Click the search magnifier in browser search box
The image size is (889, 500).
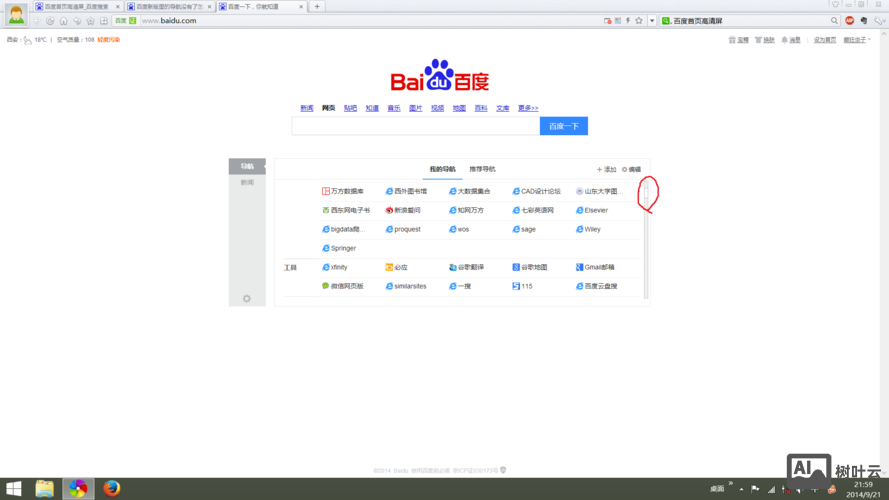click(834, 20)
